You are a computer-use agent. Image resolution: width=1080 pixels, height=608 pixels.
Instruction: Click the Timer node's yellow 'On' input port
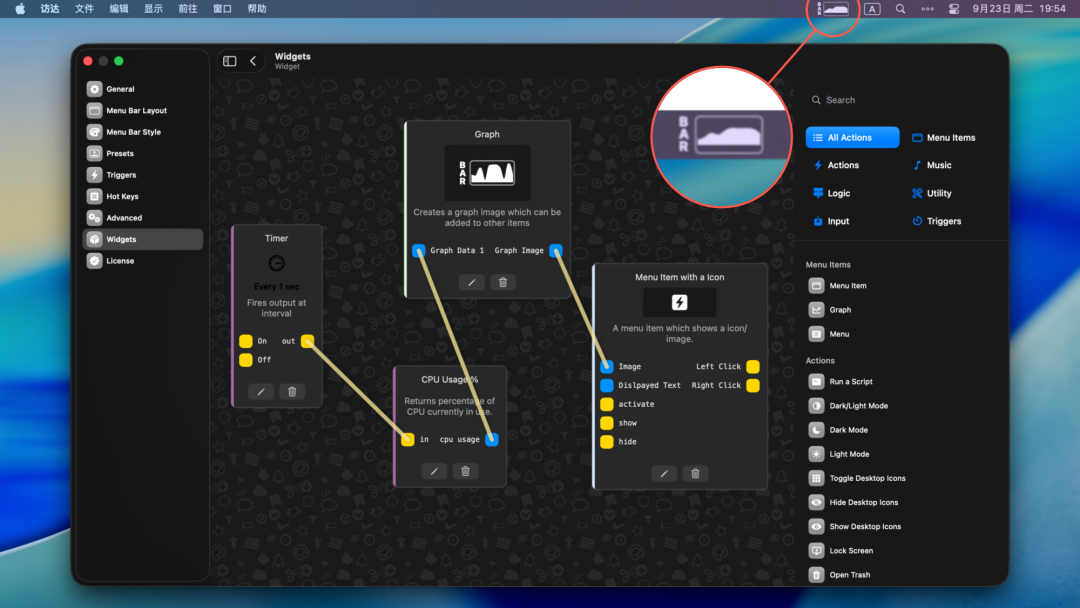[x=246, y=341]
